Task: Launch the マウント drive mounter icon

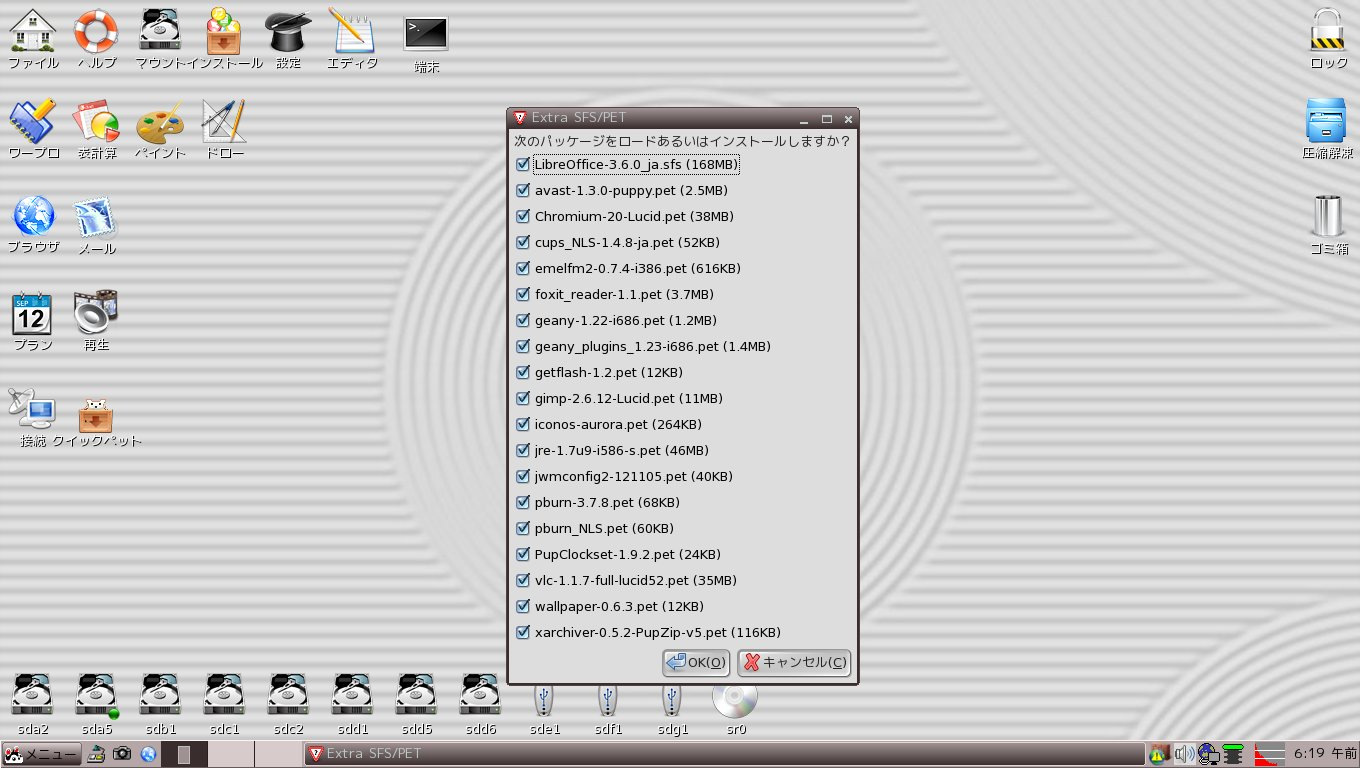Action: (x=160, y=31)
